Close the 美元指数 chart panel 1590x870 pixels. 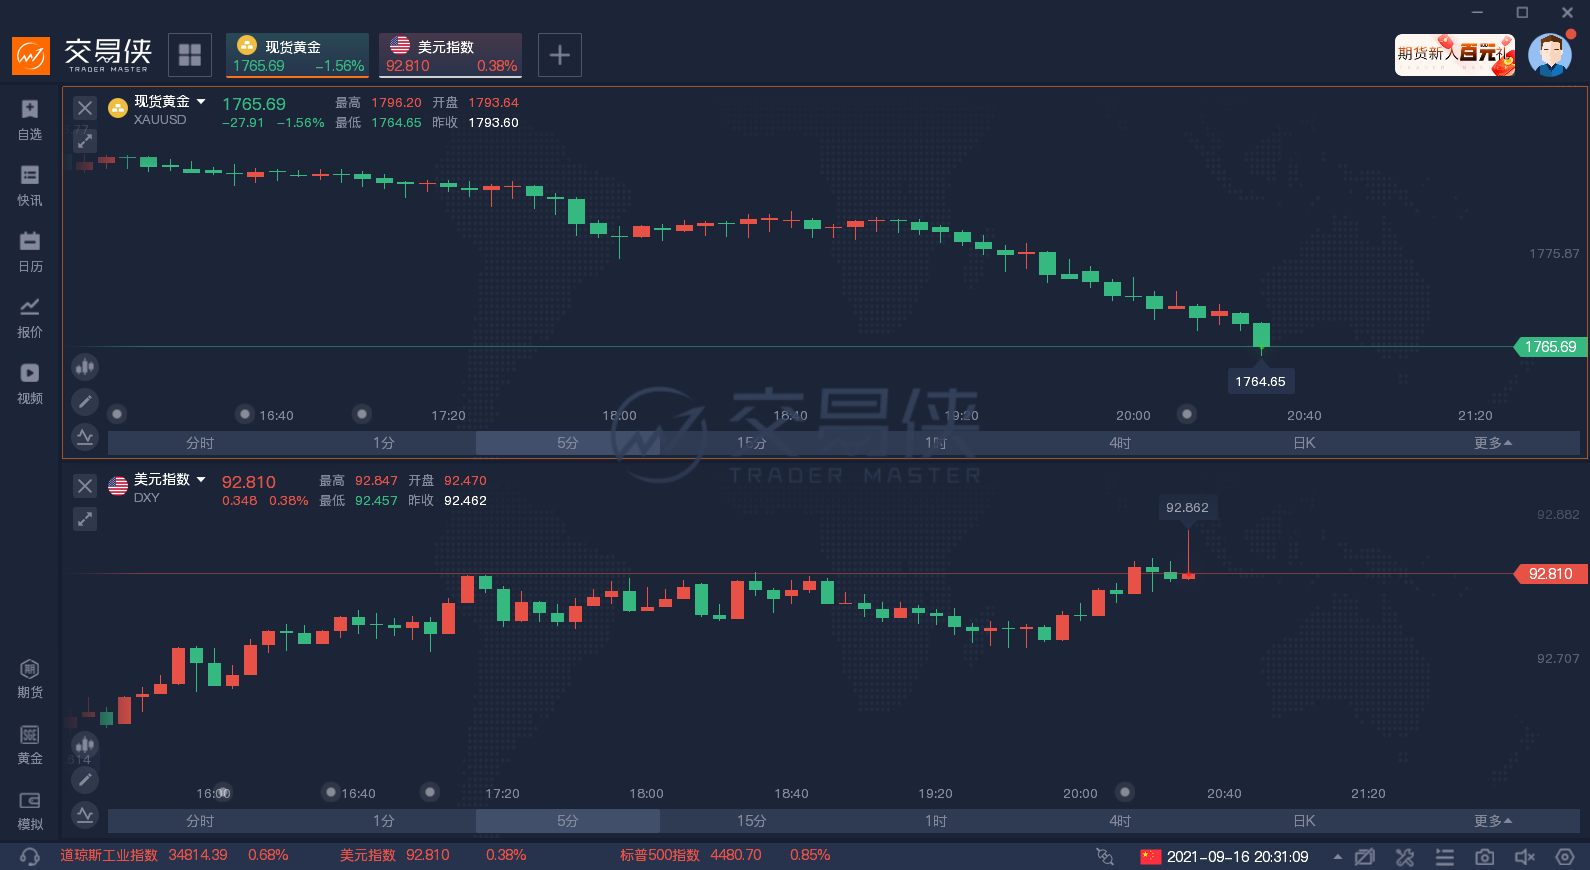coord(85,486)
